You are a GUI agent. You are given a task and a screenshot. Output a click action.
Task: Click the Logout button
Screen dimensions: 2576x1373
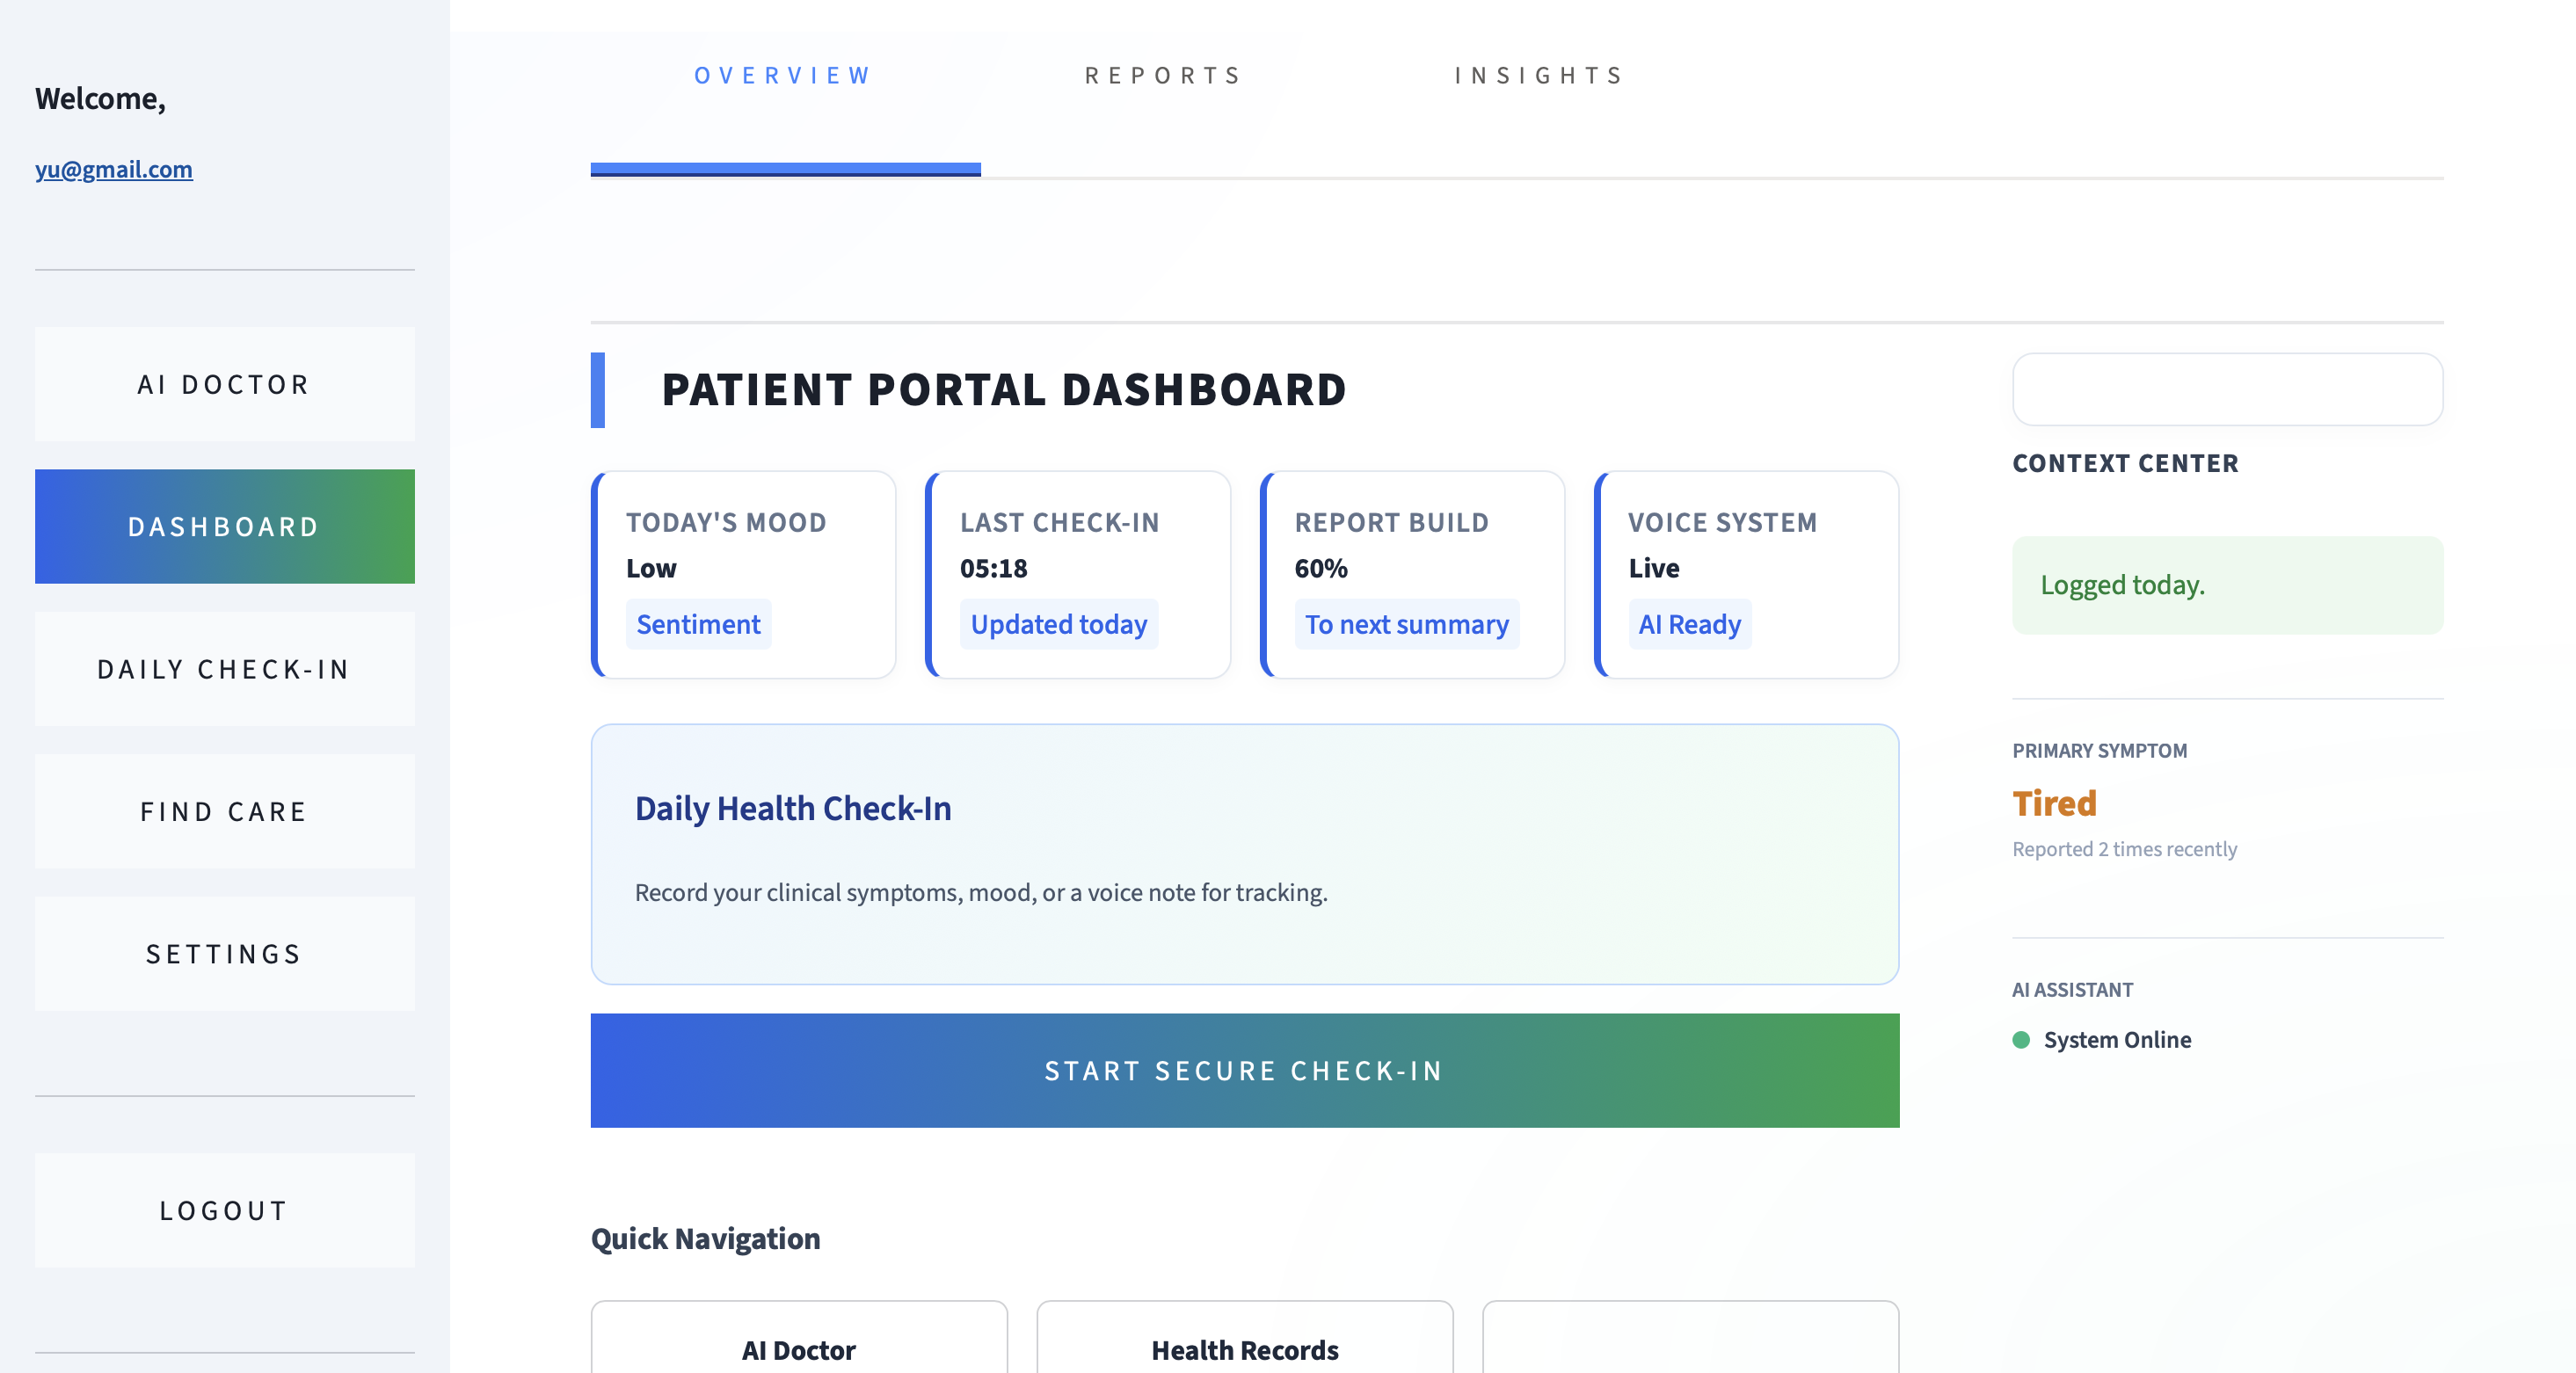pos(224,1210)
